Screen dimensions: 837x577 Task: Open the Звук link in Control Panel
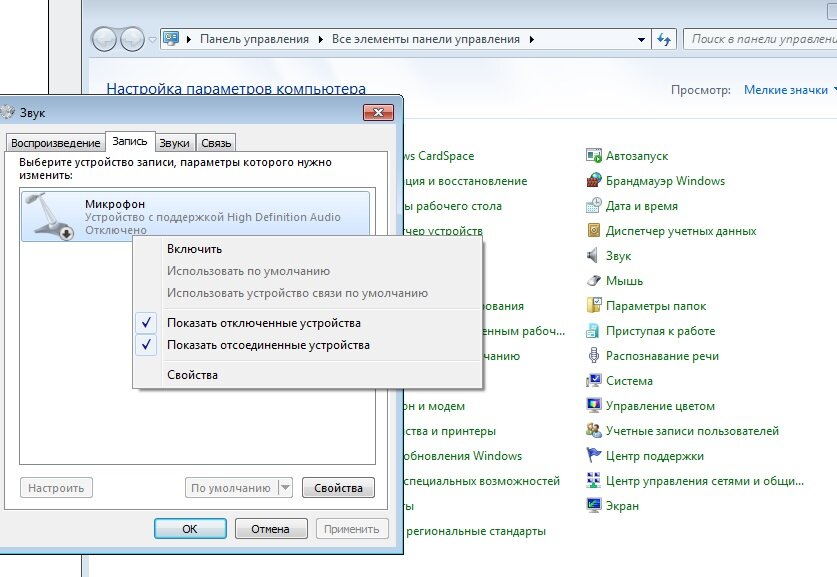point(618,256)
